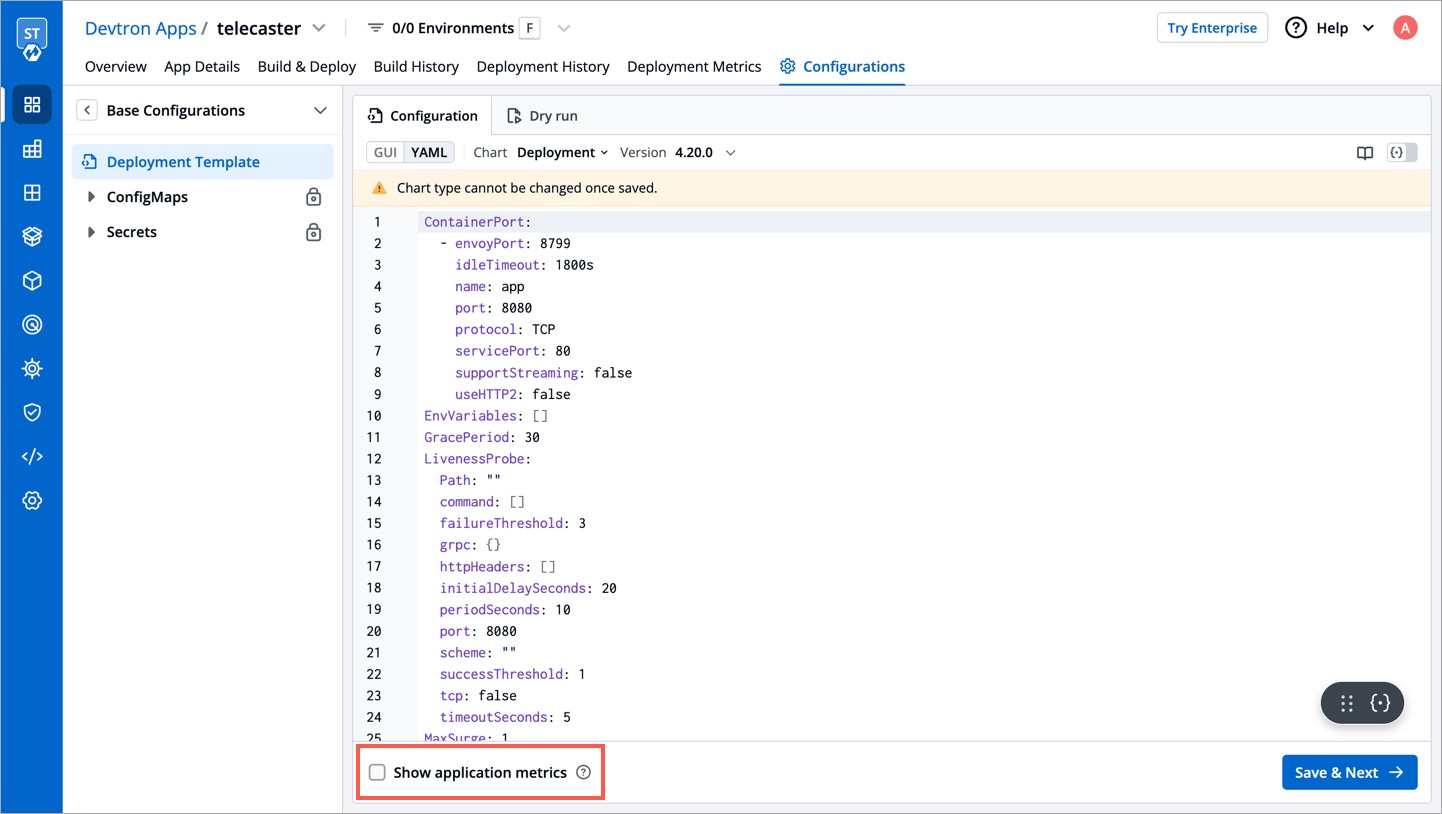Open the Deployment History tab
The image size is (1442, 814).
[x=543, y=67]
